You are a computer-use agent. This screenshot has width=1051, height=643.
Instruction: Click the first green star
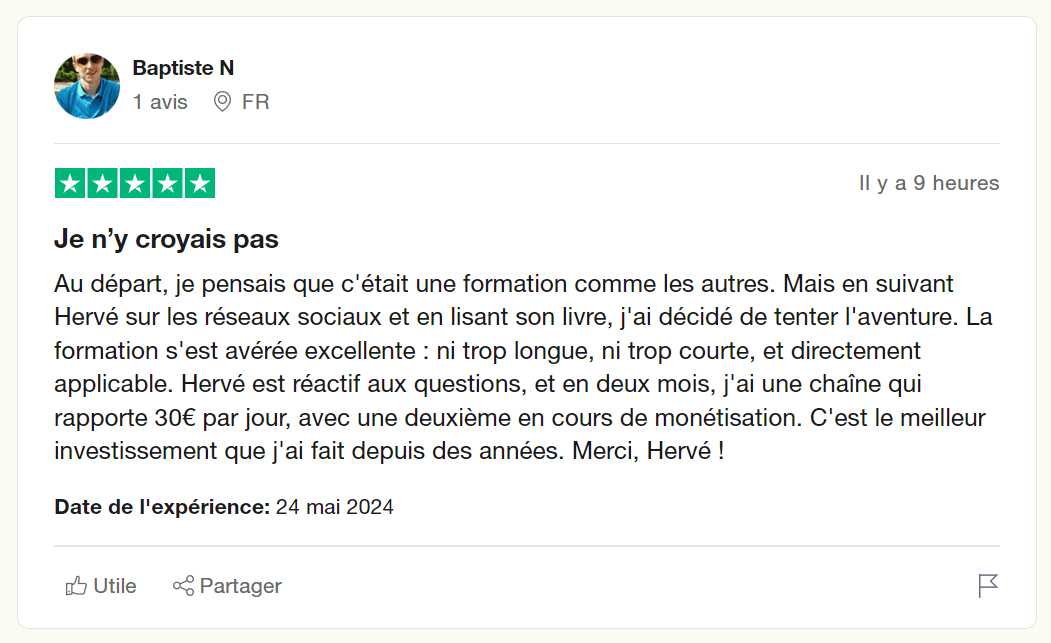coord(70,183)
